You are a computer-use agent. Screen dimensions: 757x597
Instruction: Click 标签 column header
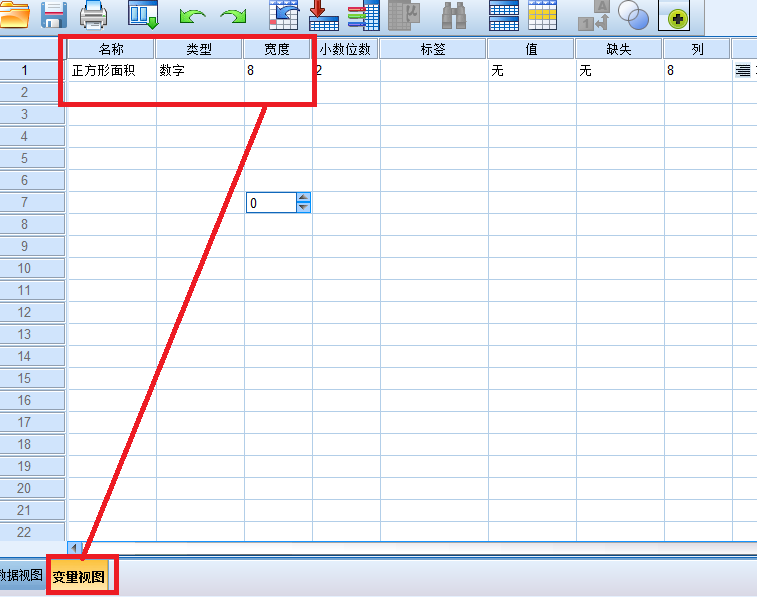tap(433, 49)
